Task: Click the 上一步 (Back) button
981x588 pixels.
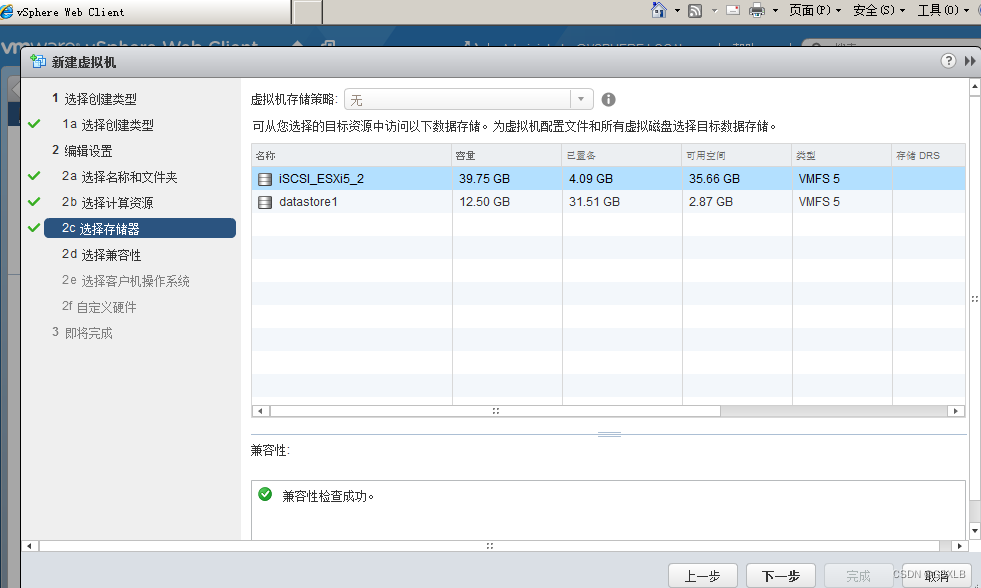Action: pyautogui.click(x=703, y=575)
